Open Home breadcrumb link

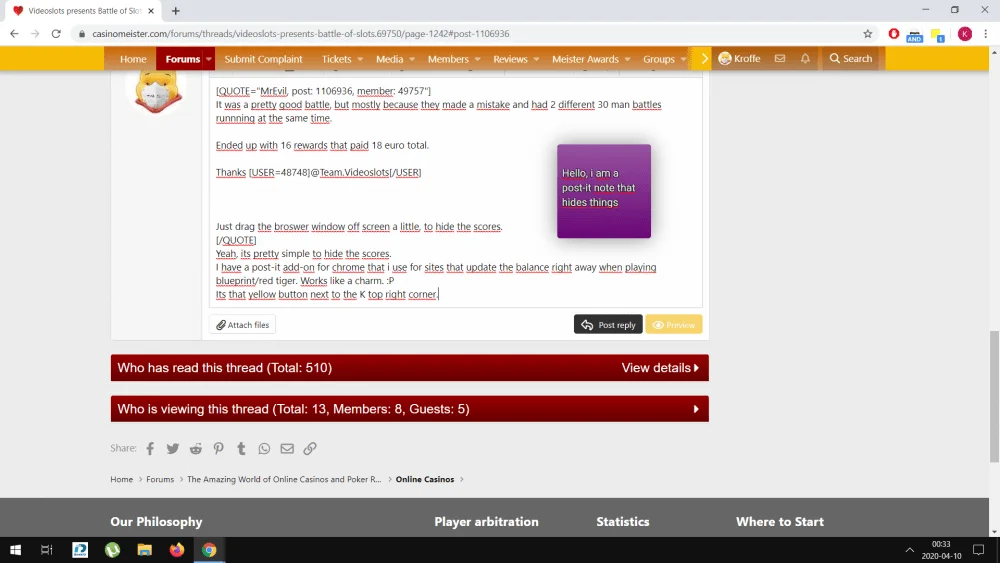(121, 479)
